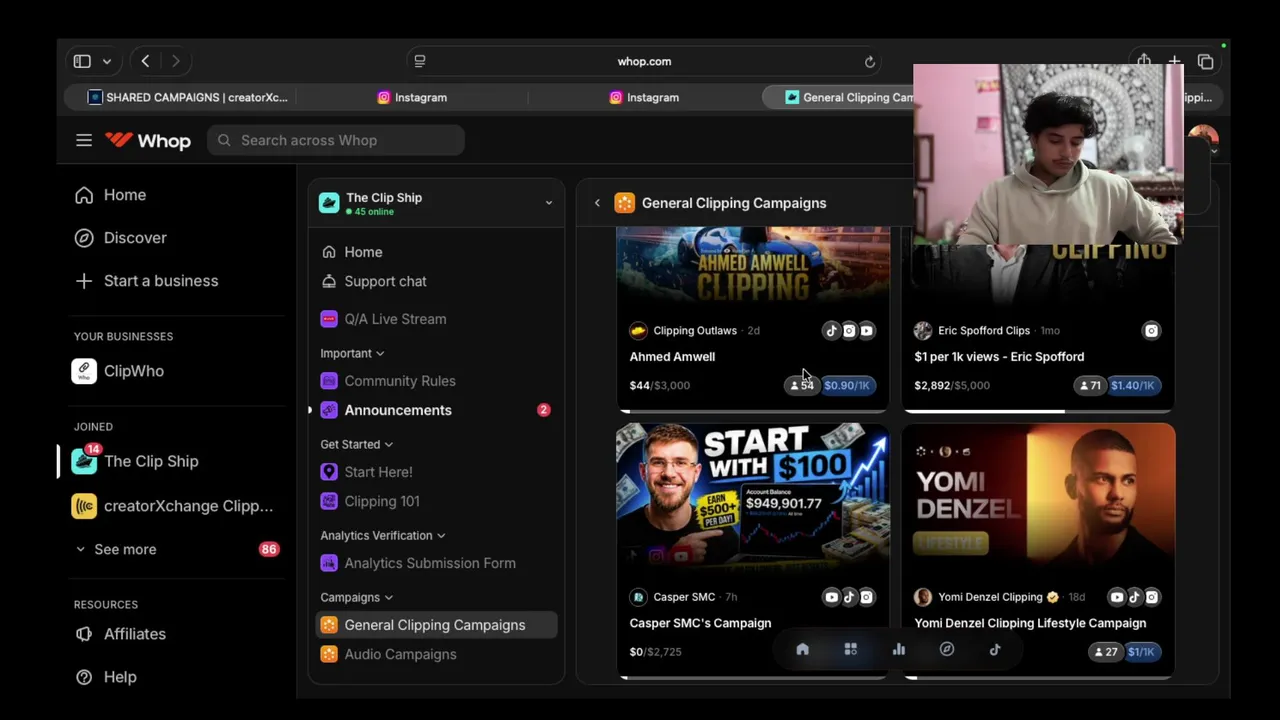This screenshot has width=1280, height=720.
Task: Expand The Clip Ship header dropdown
Action: click(x=548, y=203)
